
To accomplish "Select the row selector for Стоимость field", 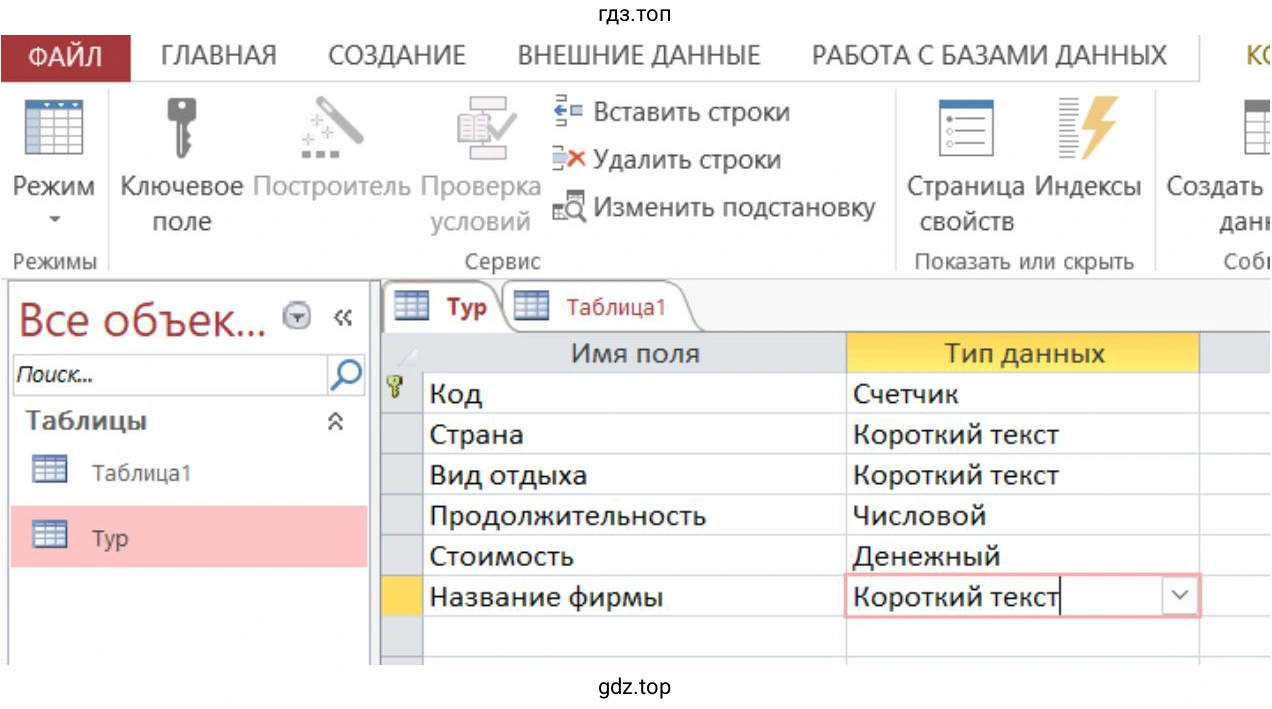I will tap(399, 556).
